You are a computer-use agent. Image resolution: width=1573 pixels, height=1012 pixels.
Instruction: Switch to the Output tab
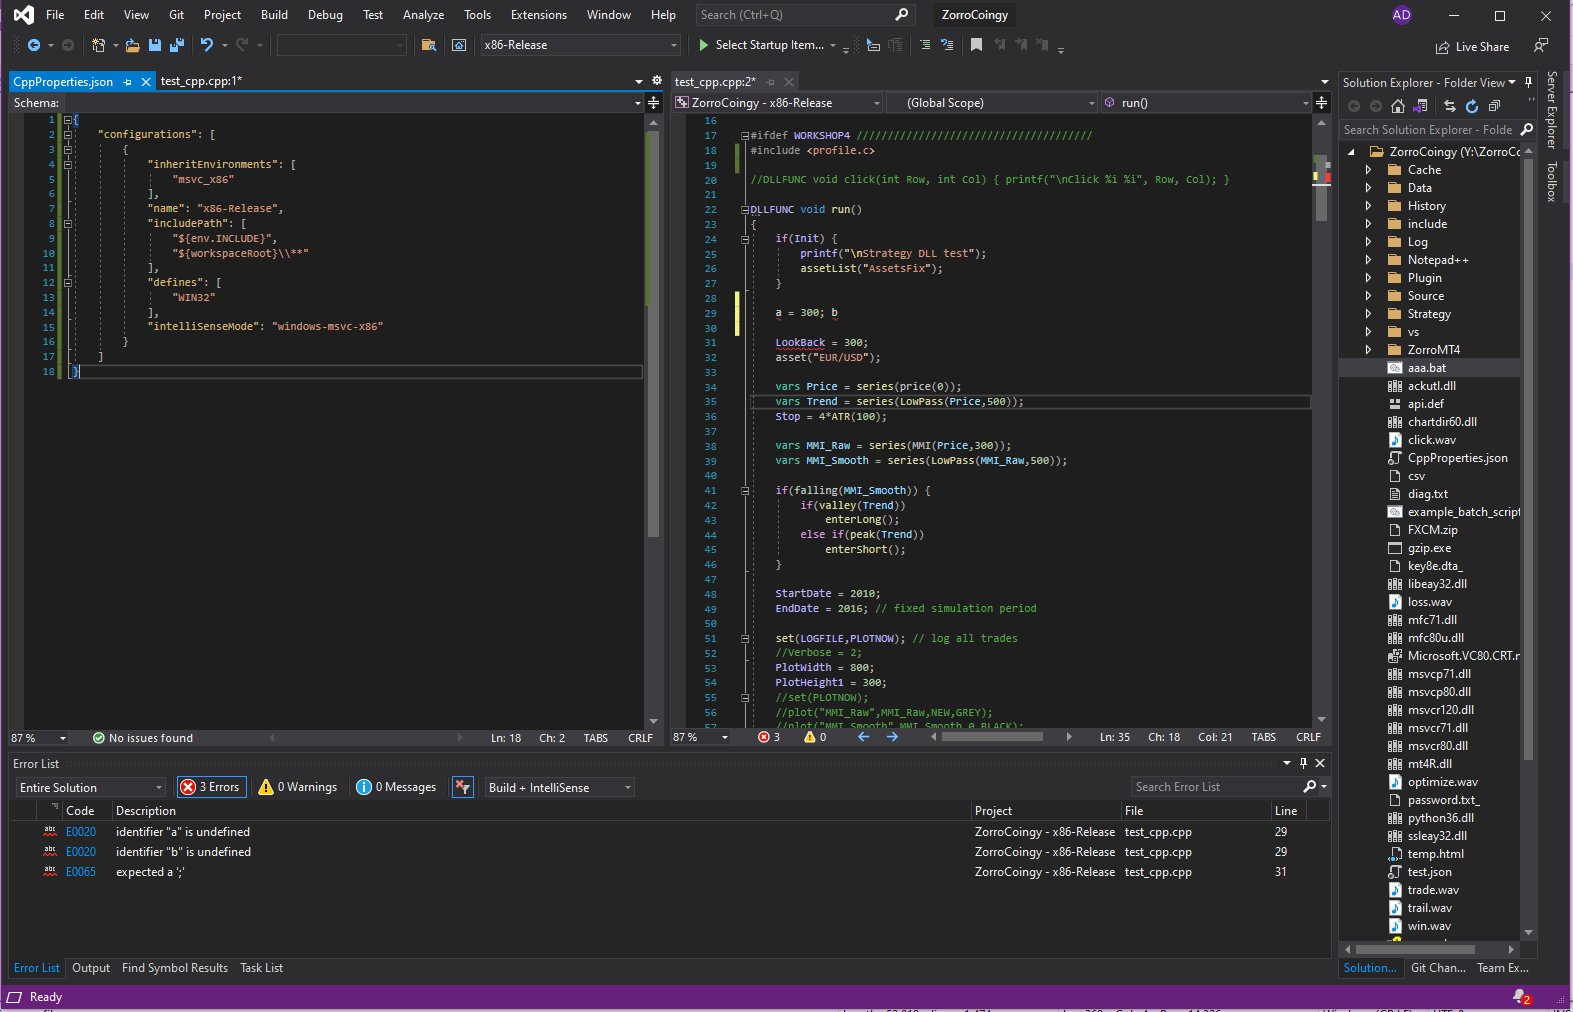91,968
